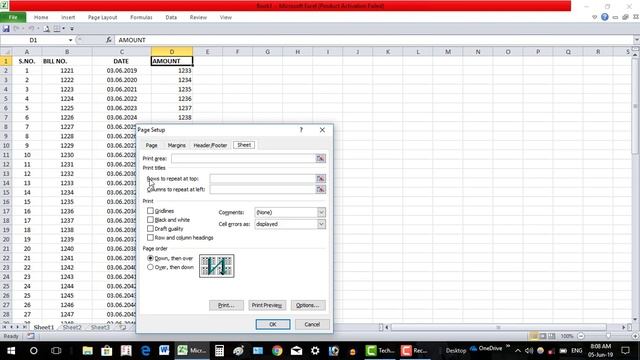This screenshot has width=640, height=360.
Task: Click the Options... button
Action: [308, 305]
